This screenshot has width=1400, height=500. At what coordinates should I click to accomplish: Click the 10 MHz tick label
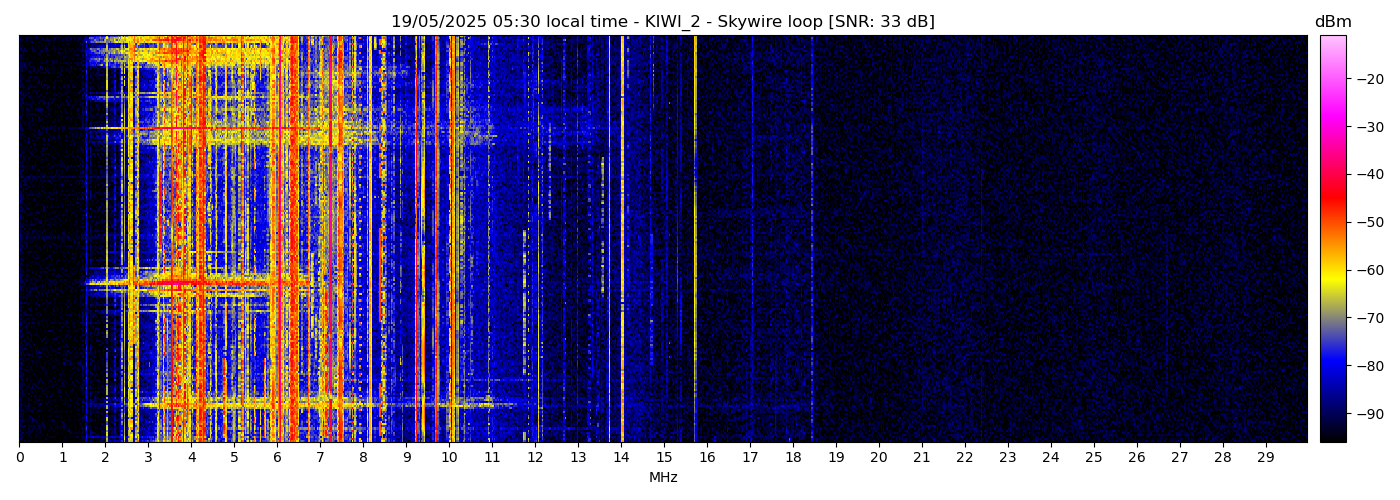[449, 458]
